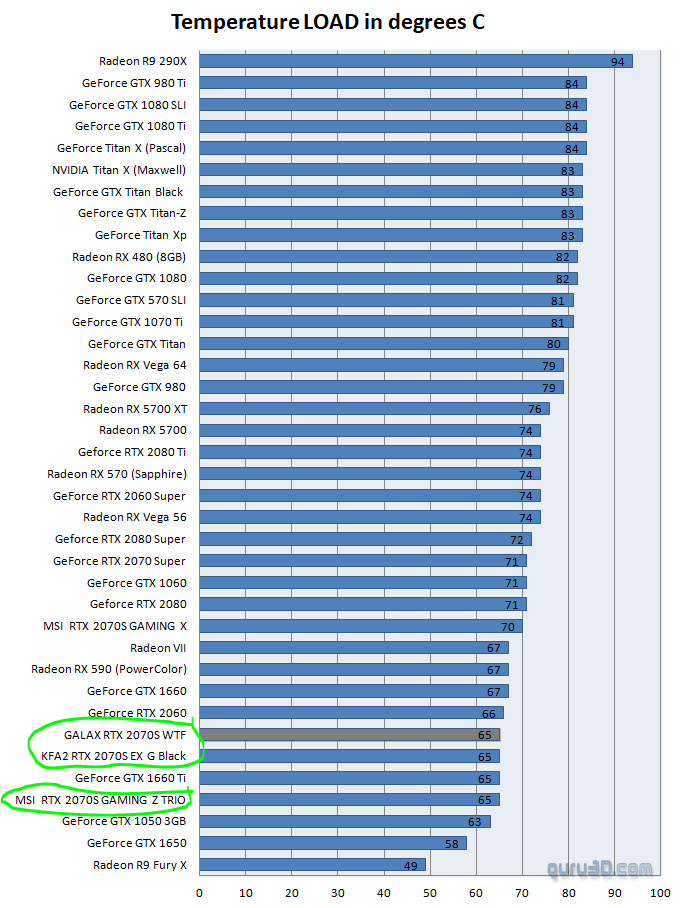Screen dimensions: 680x908
Task: Click the GeForce RTX 2060 value 66
Action: click(489, 714)
